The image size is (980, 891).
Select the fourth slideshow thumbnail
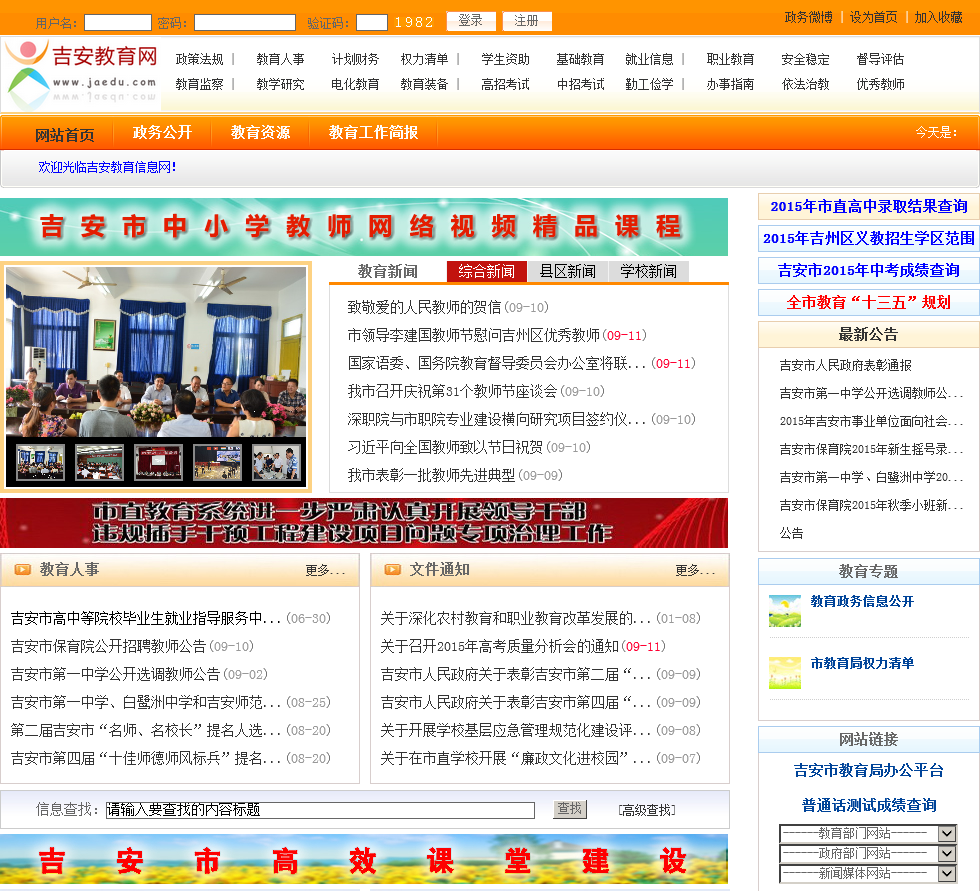pyautogui.click(x=217, y=462)
